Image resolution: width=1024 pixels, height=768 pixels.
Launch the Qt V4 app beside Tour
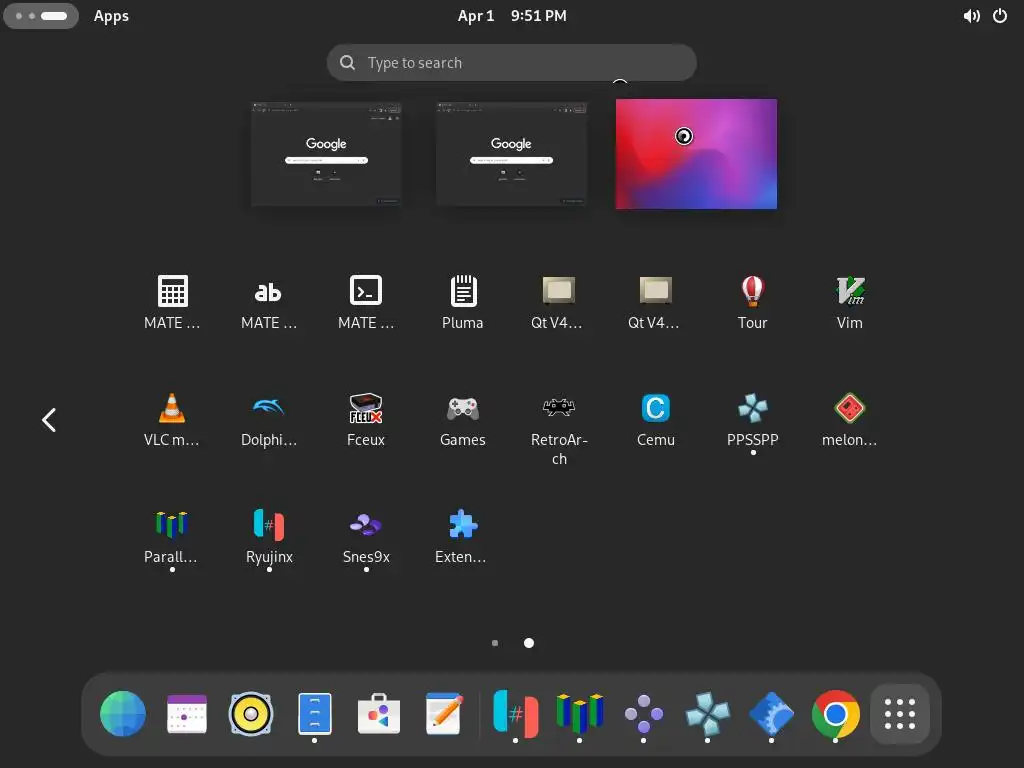coord(655,302)
